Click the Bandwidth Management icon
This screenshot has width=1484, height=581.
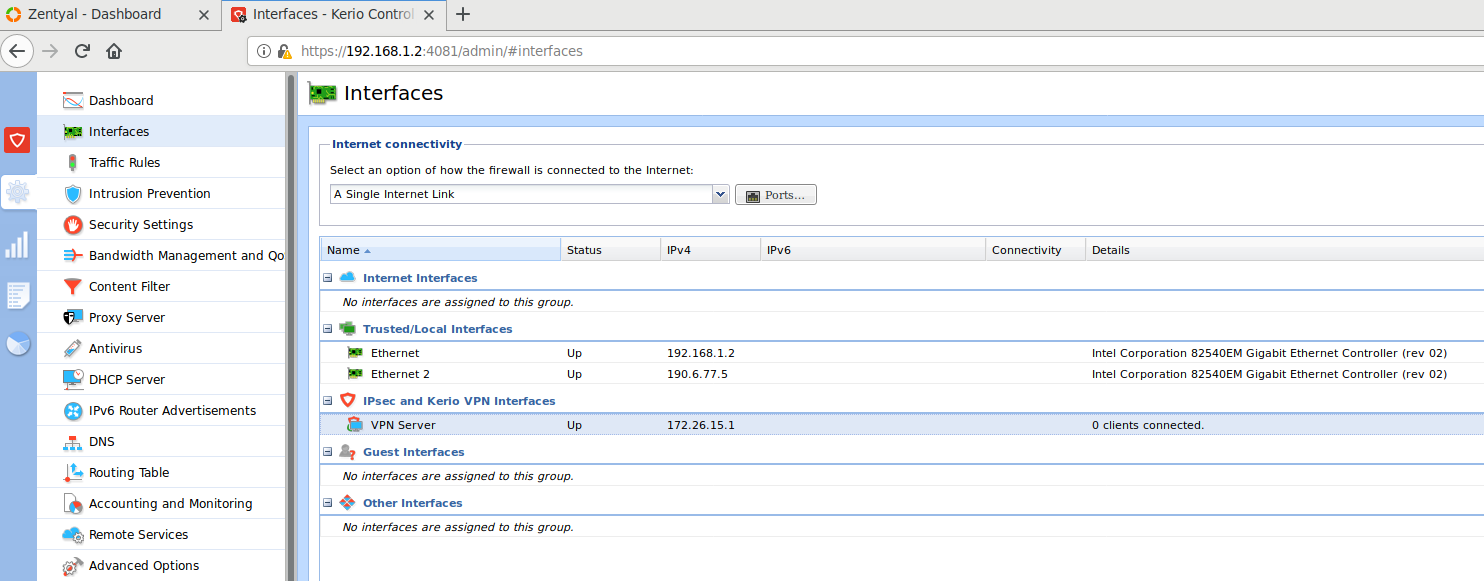72,255
